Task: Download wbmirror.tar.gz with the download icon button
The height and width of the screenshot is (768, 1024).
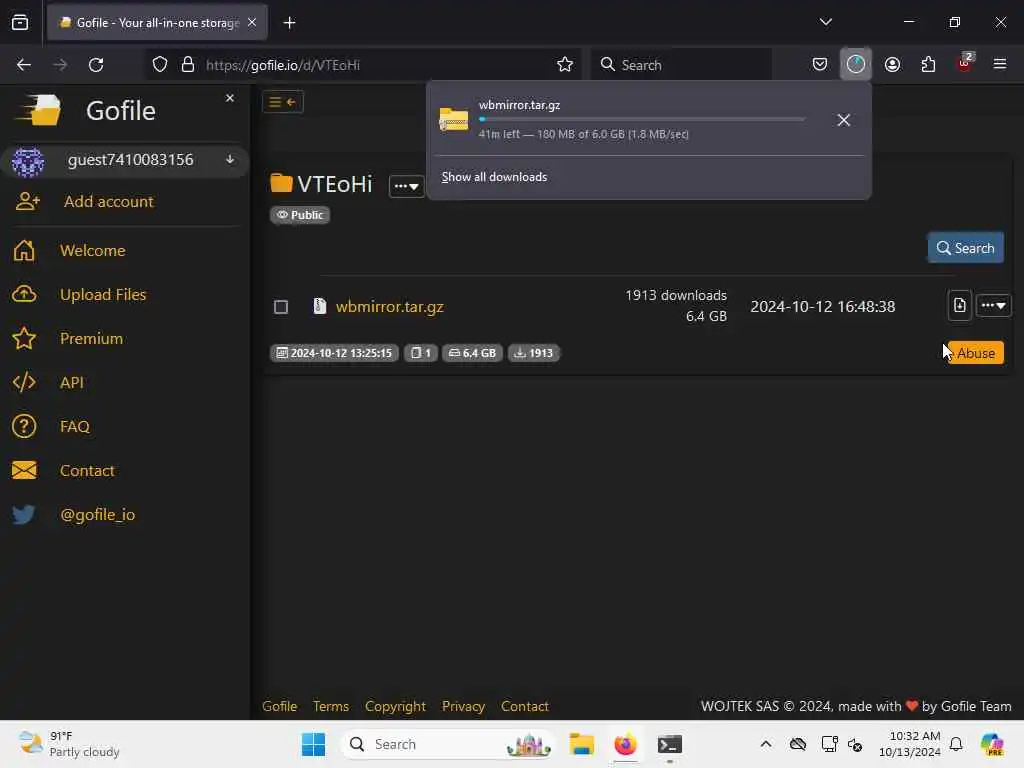Action: (x=959, y=305)
